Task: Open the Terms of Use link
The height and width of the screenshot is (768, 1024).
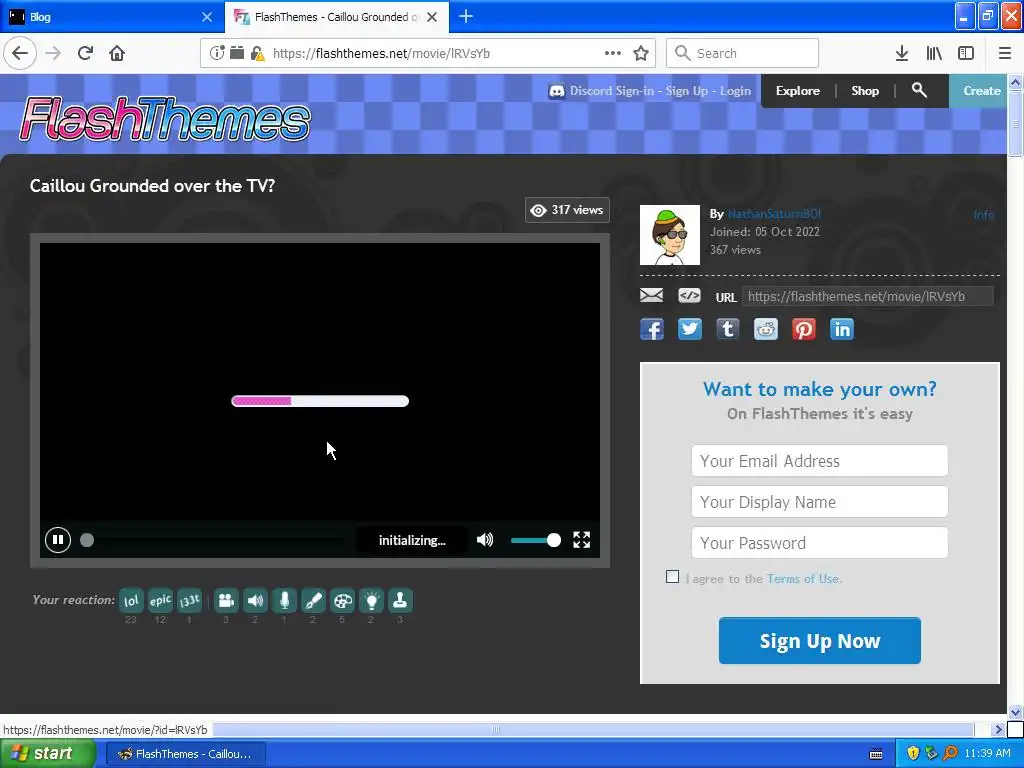Action: coord(803,579)
